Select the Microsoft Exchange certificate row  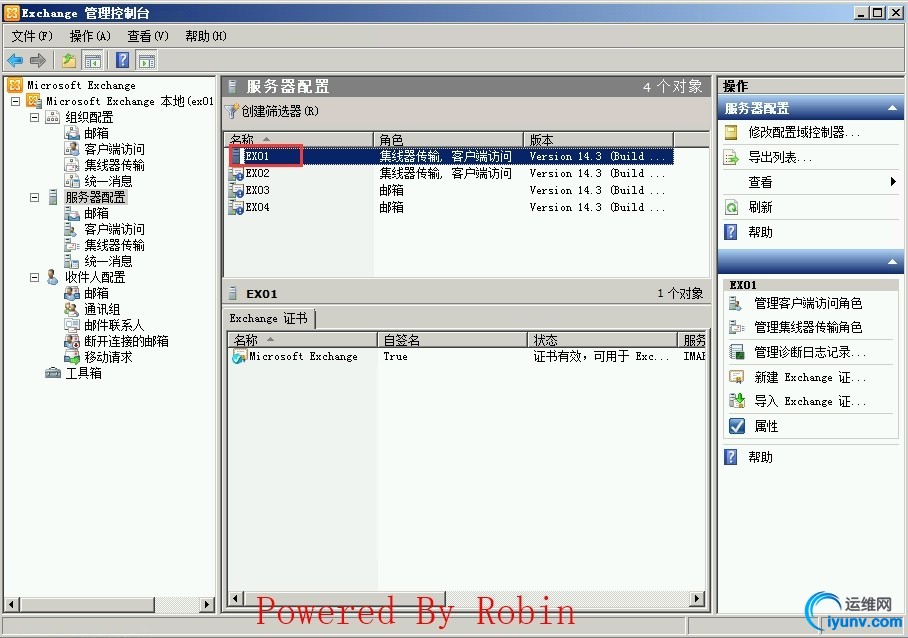click(467, 357)
